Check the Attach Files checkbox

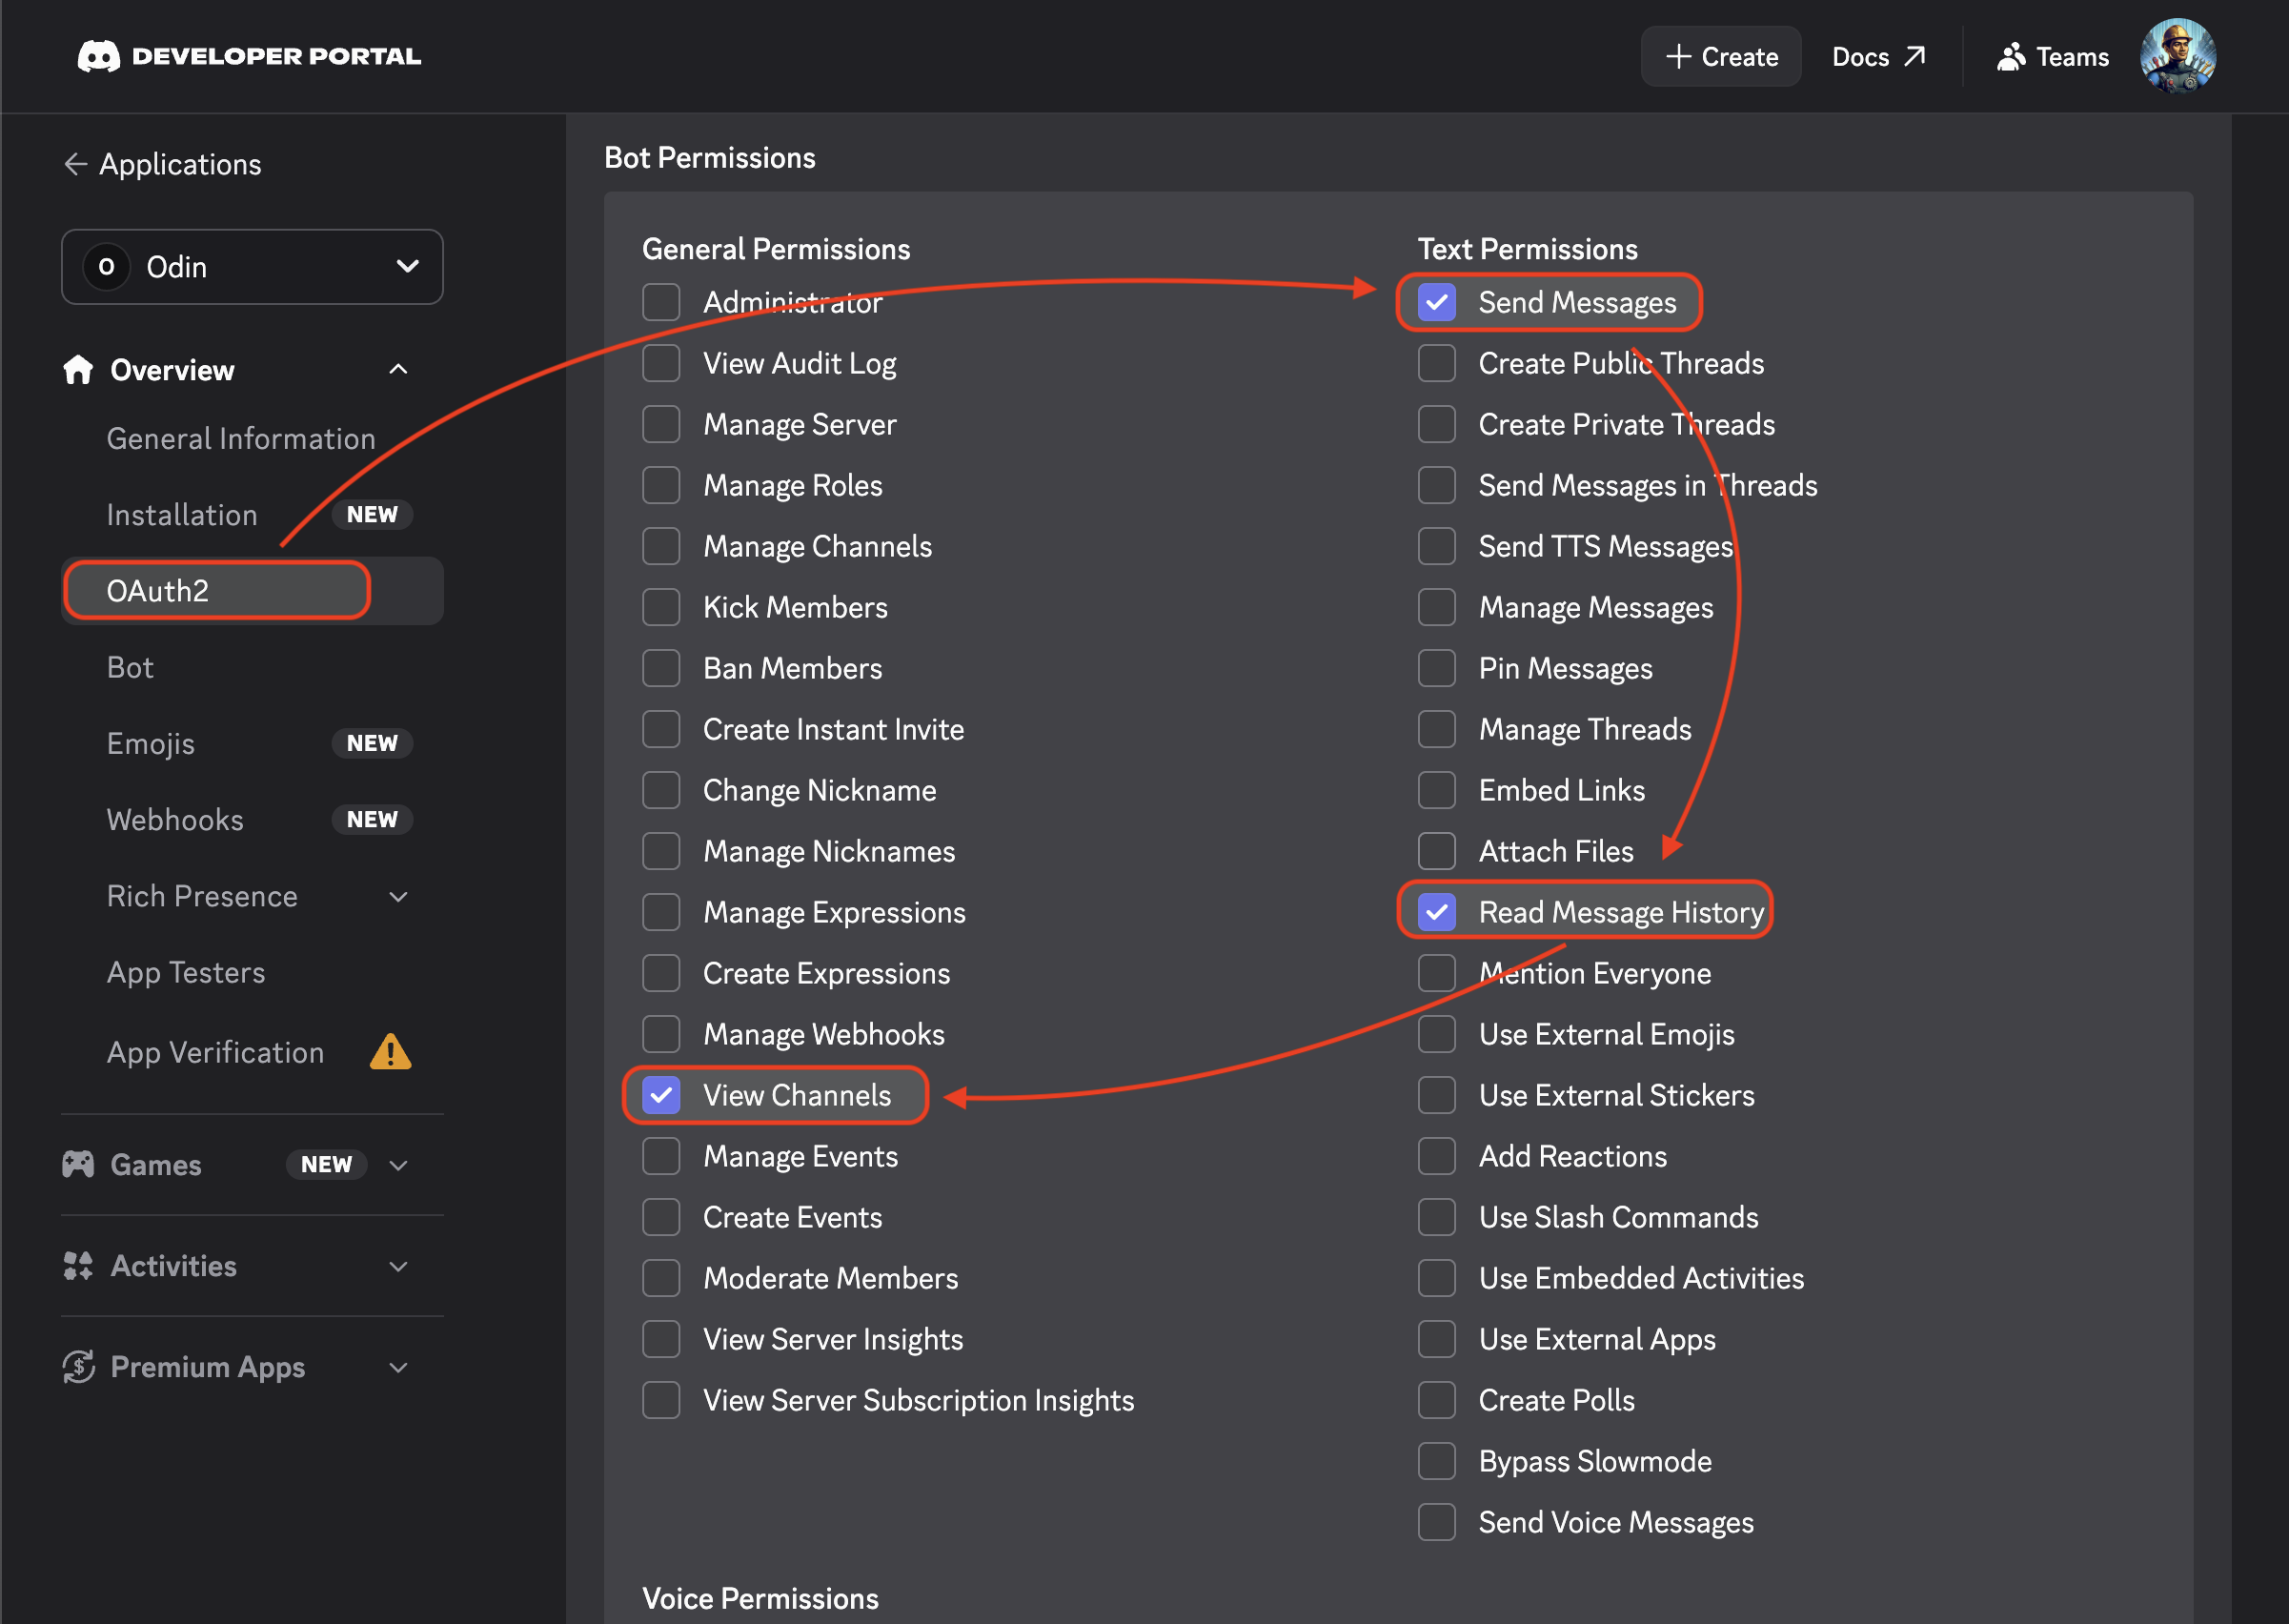[1436, 851]
